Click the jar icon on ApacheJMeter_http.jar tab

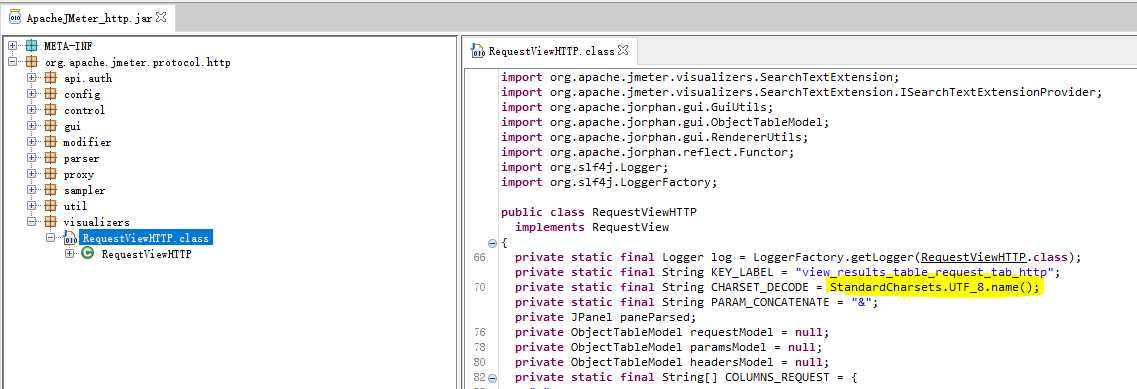(x=15, y=17)
